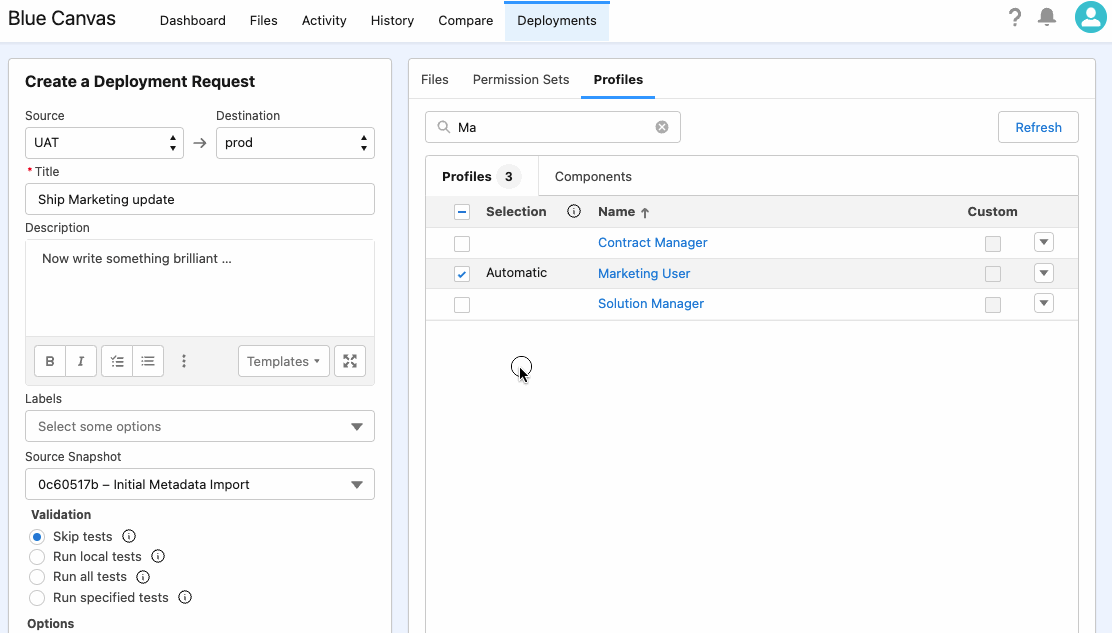
Task: Open Marketing User row actions dropdown
Action: tap(1044, 273)
